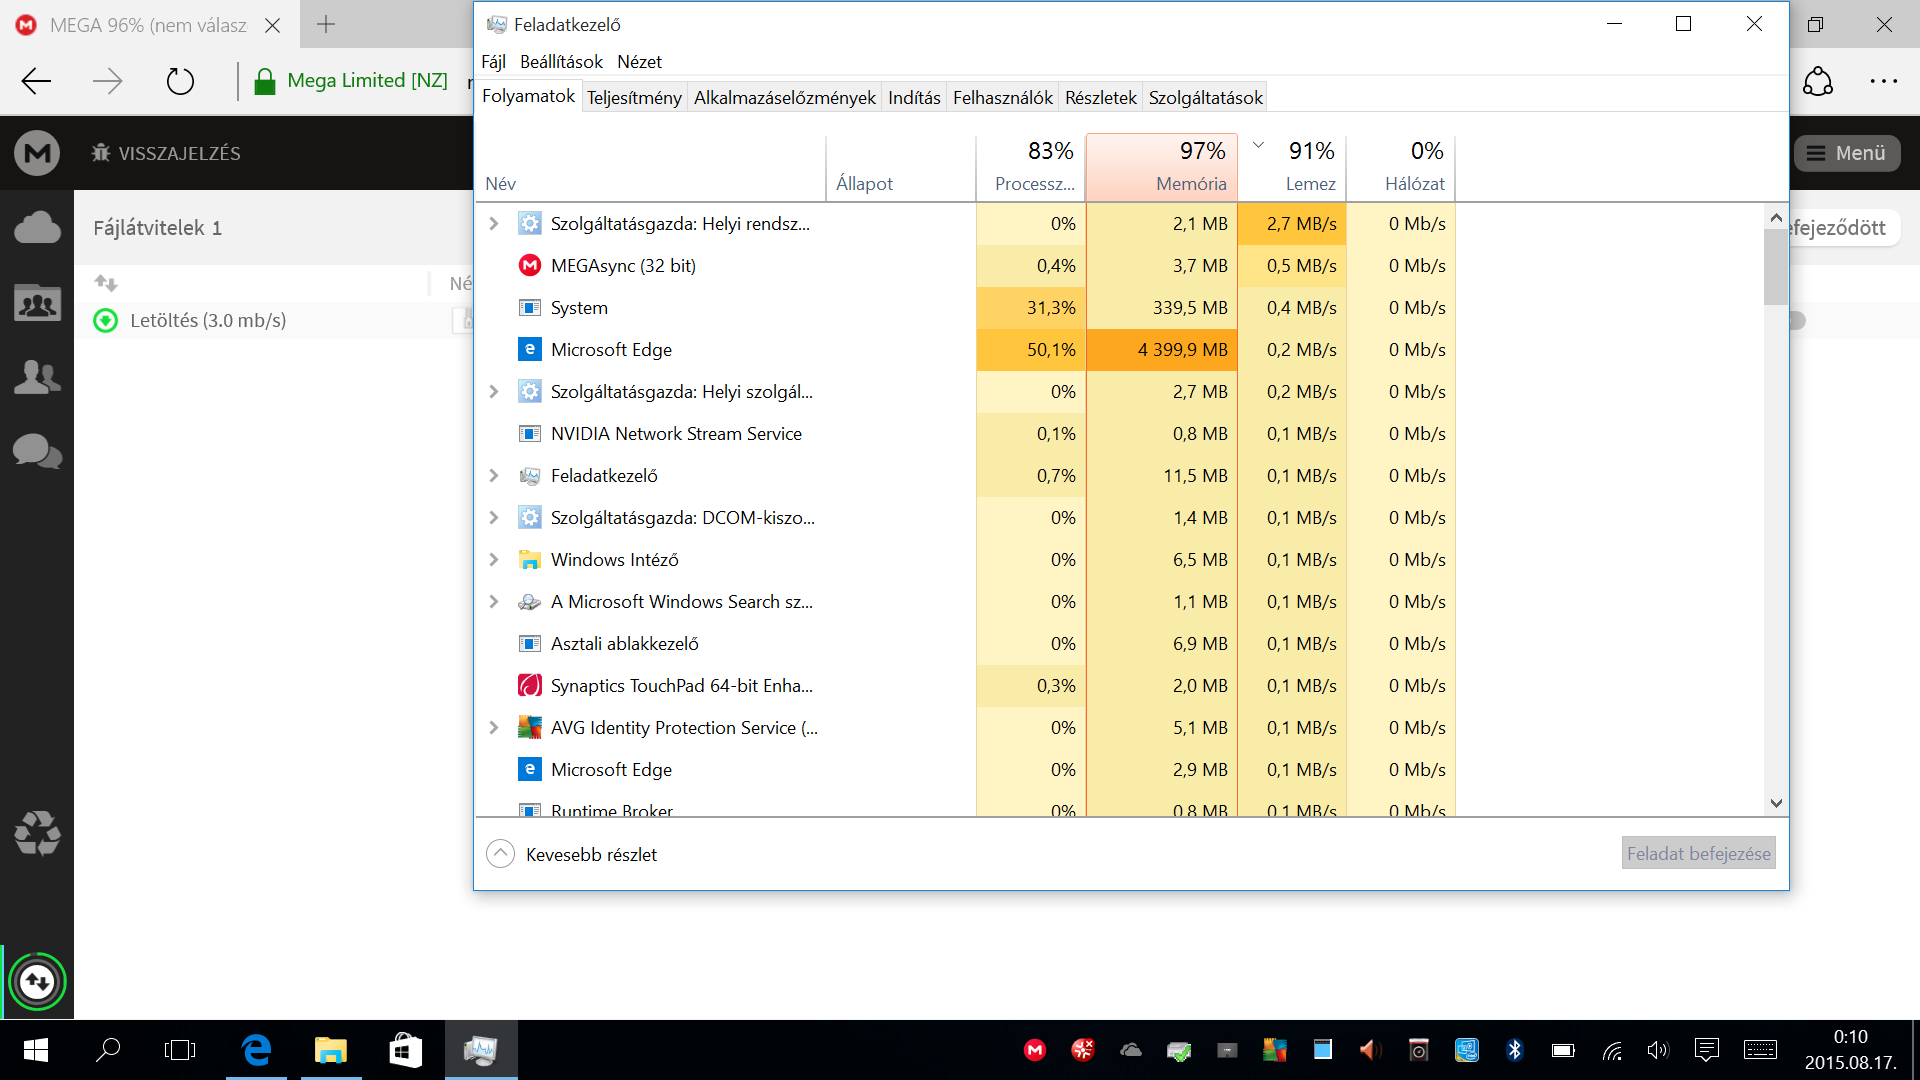Expand the Windows Intéző process row
1920x1080 pixels.
(x=493, y=560)
